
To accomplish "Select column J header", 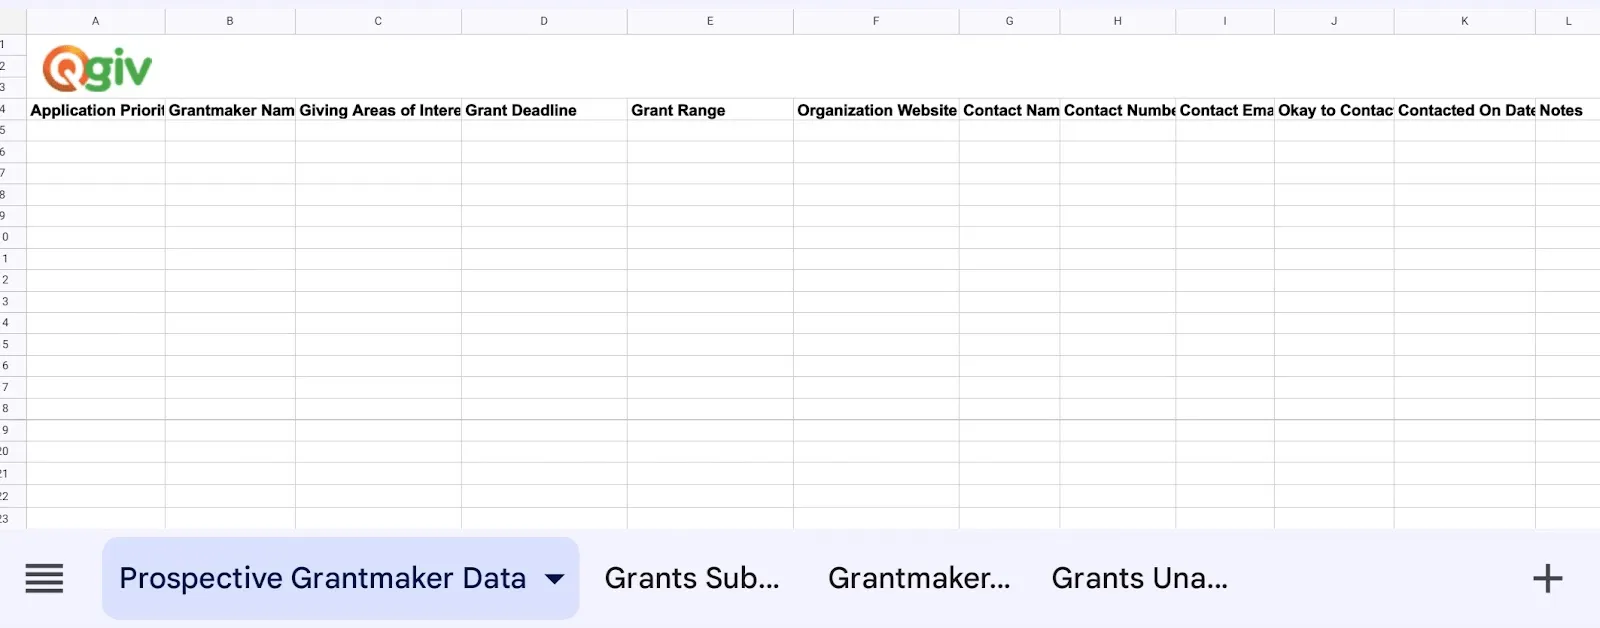I will tap(1334, 21).
